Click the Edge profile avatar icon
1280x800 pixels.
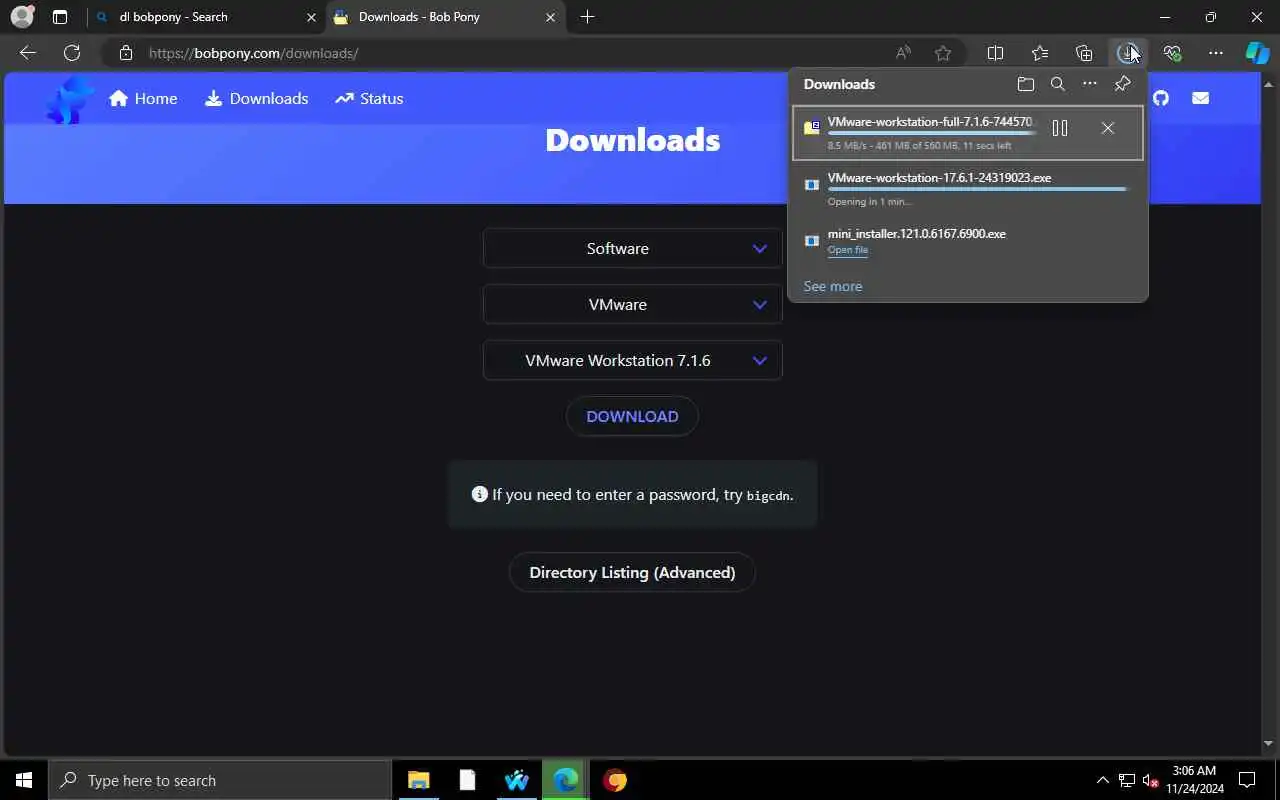tap(22, 17)
